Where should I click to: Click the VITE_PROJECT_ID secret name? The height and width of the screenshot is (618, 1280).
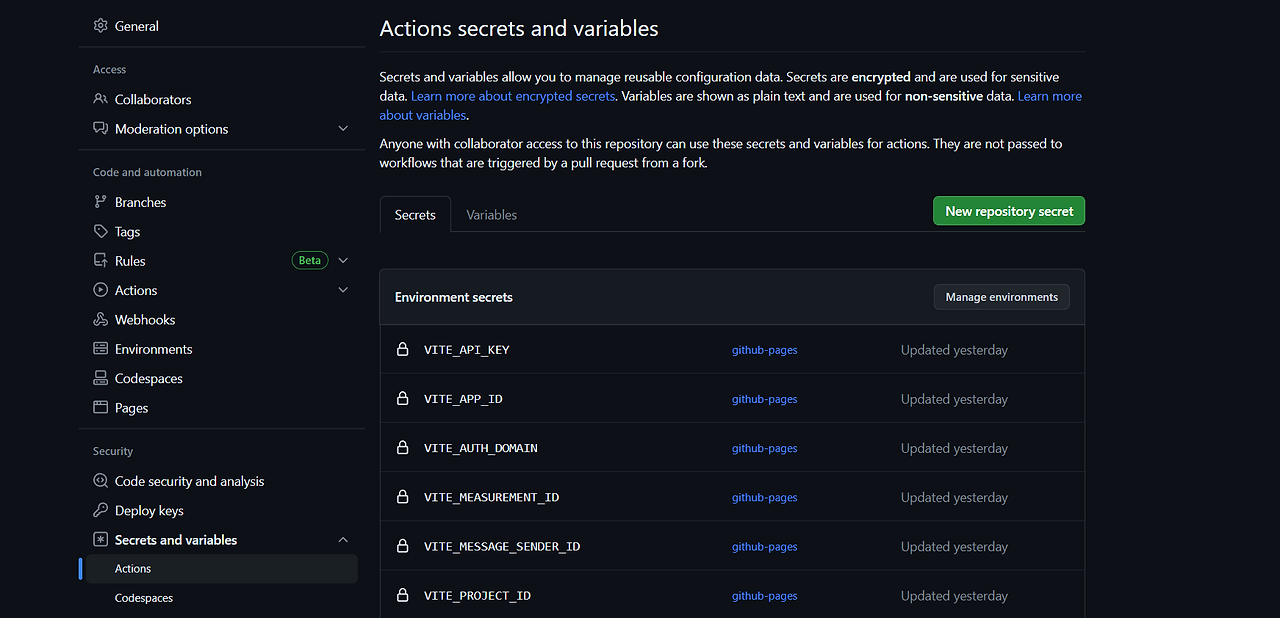point(477,595)
